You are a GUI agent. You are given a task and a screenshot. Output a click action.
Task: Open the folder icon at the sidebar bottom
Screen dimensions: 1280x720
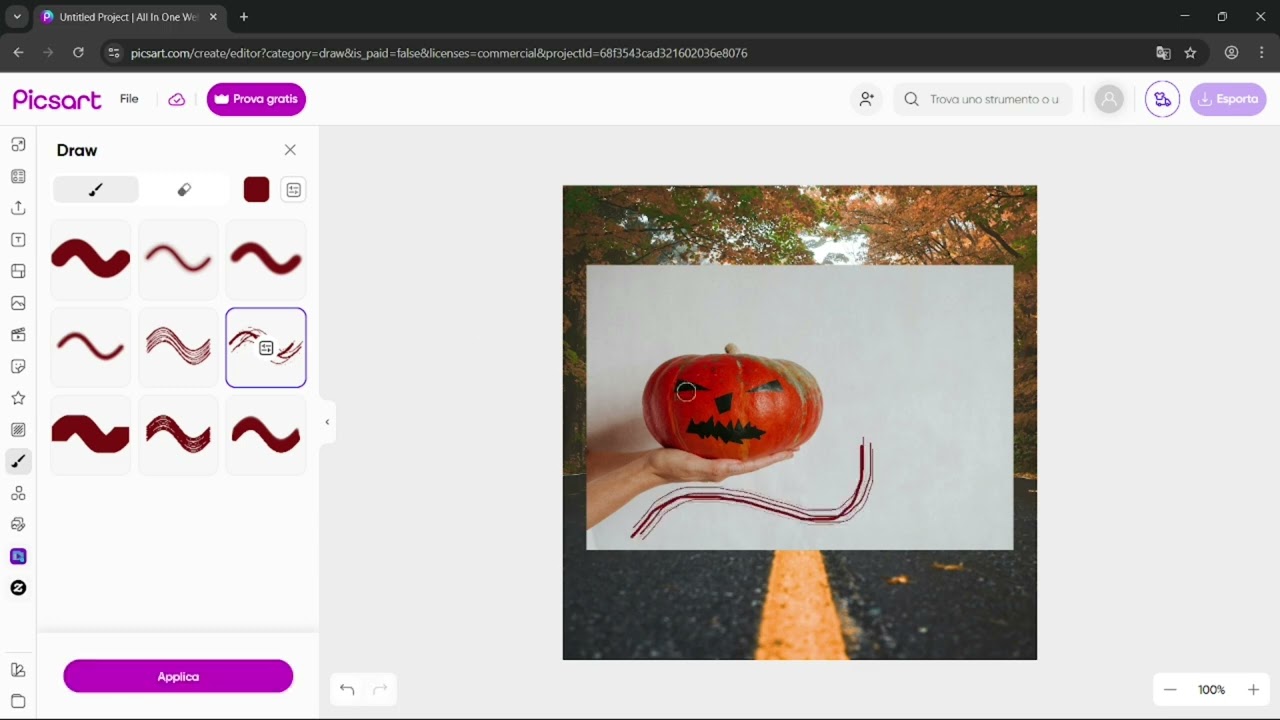point(18,701)
